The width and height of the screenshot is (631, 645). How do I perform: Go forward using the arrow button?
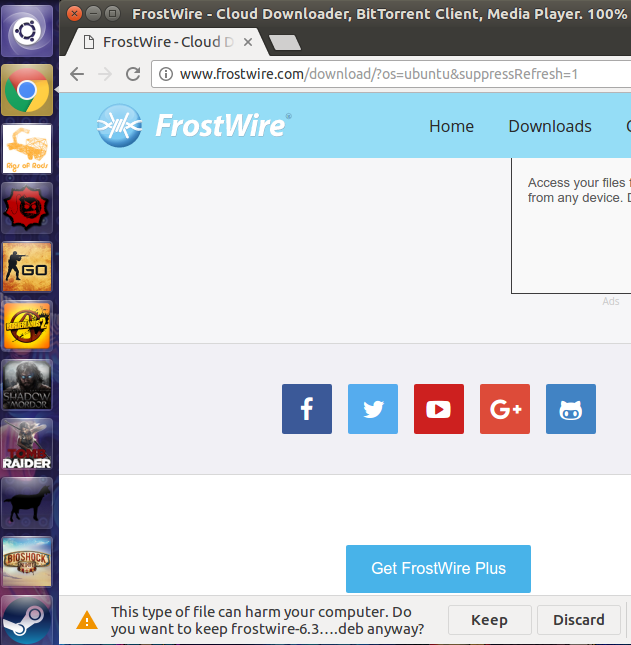(x=105, y=74)
